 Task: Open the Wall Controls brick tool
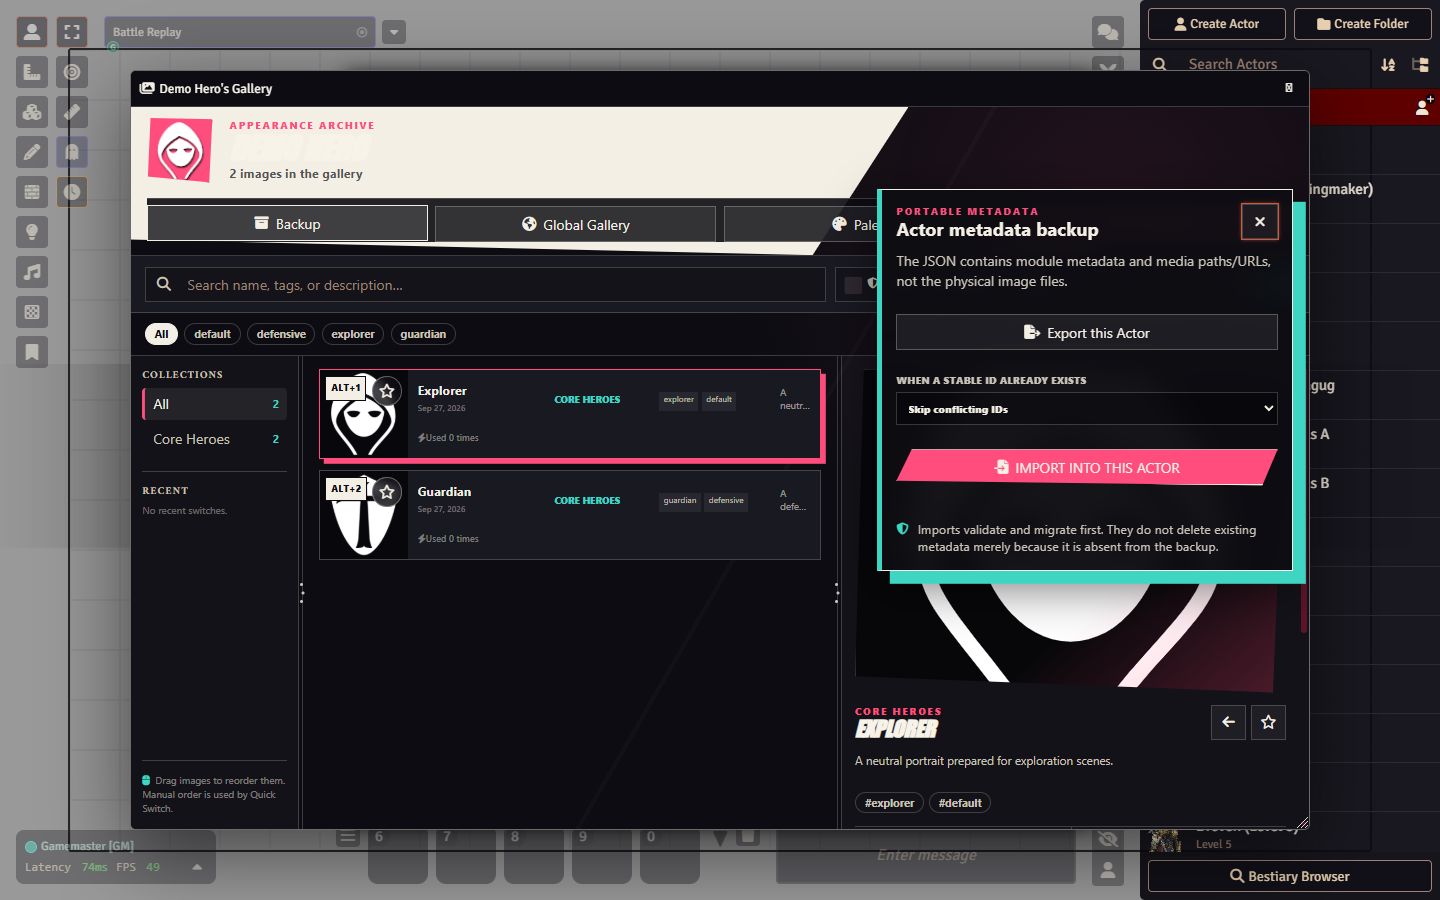(32, 192)
